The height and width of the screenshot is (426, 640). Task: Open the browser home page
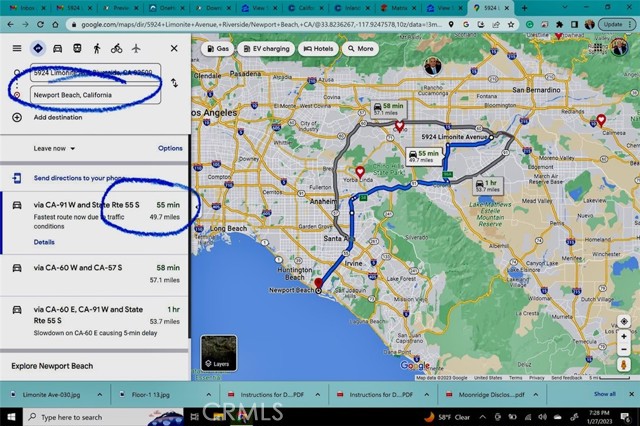pos(55,24)
